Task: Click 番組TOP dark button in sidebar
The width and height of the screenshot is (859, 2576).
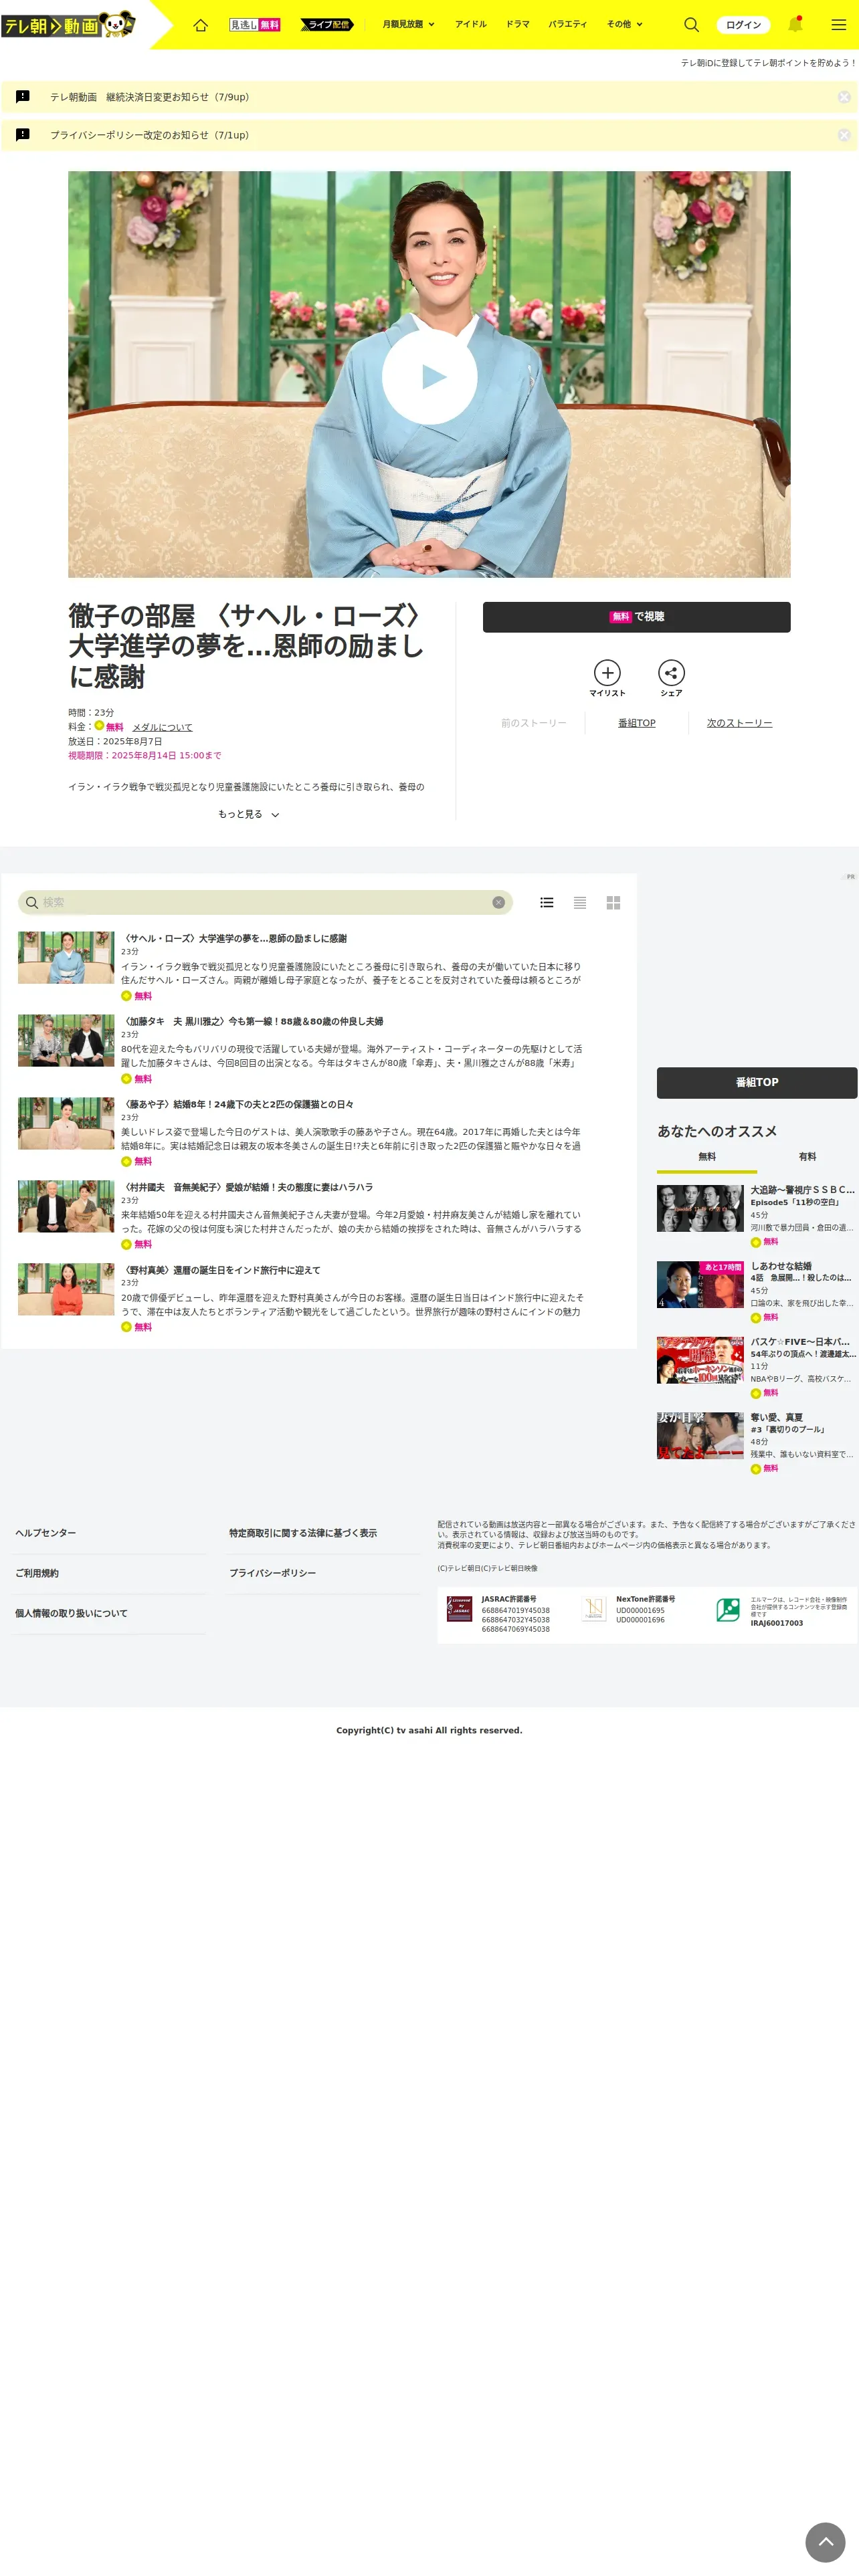Action: click(x=756, y=1082)
